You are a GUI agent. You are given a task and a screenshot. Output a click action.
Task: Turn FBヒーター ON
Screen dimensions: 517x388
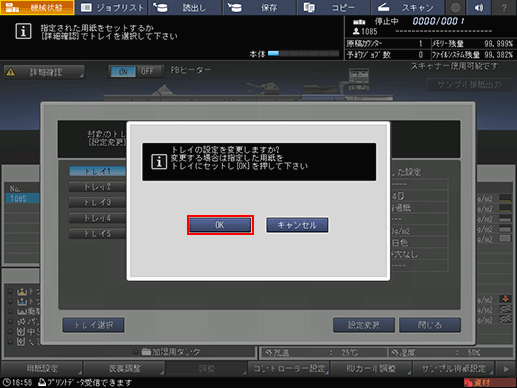(x=123, y=71)
